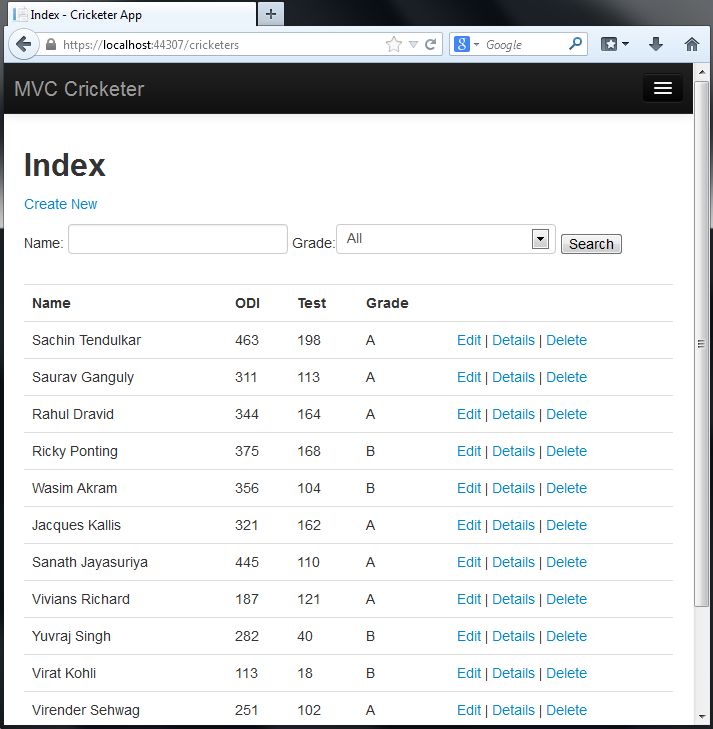
Task: Delete Saurav Ganguly's record
Action: pyautogui.click(x=566, y=377)
